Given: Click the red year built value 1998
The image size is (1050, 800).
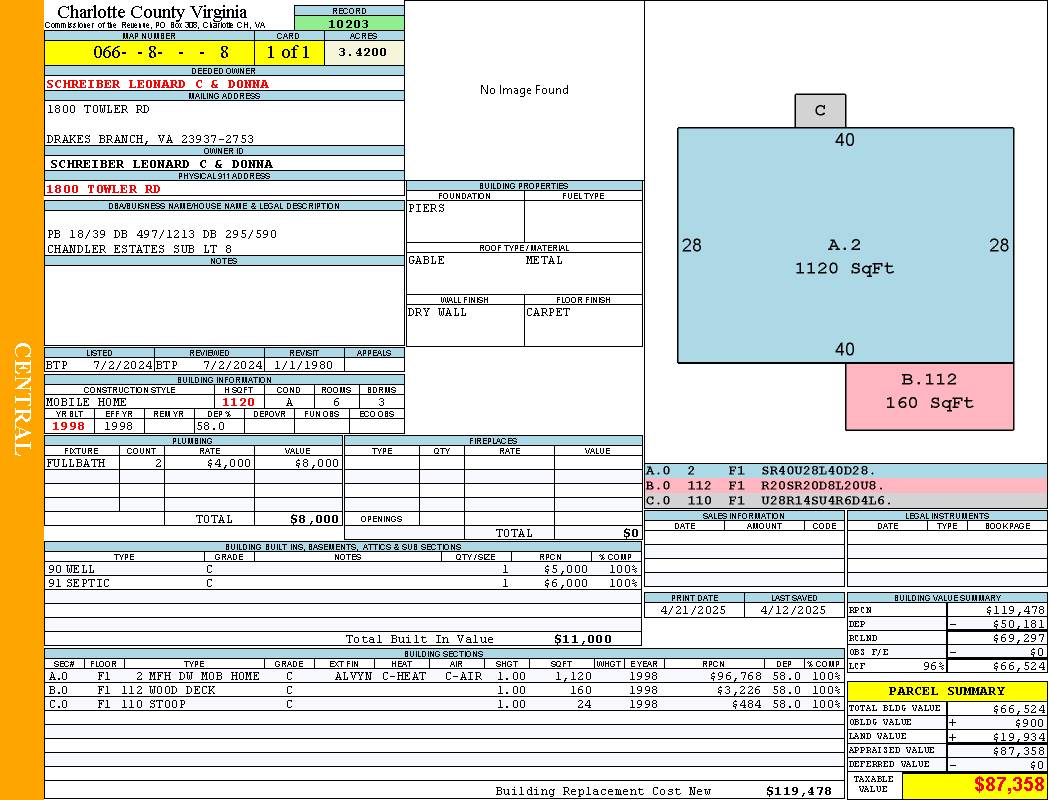Looking at the screenshot, I should pyautogui.click(x=69, y=426).
